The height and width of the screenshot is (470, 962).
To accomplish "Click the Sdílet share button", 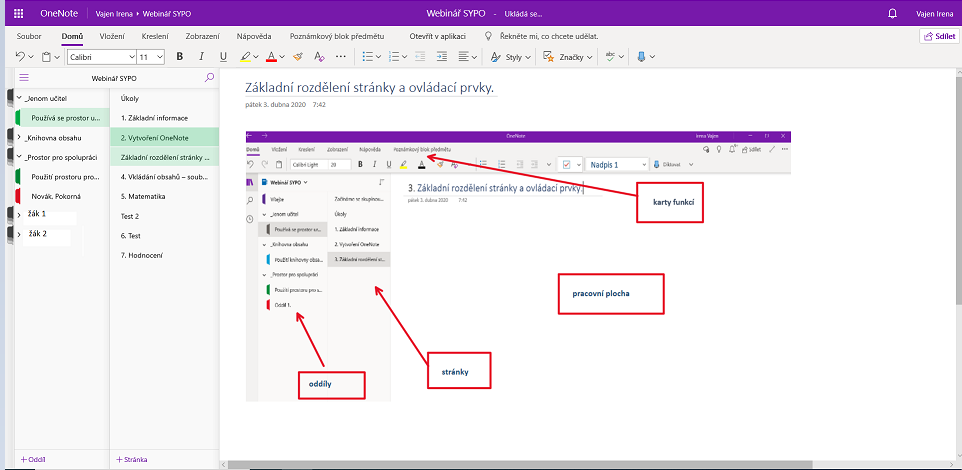I will 939,36.
